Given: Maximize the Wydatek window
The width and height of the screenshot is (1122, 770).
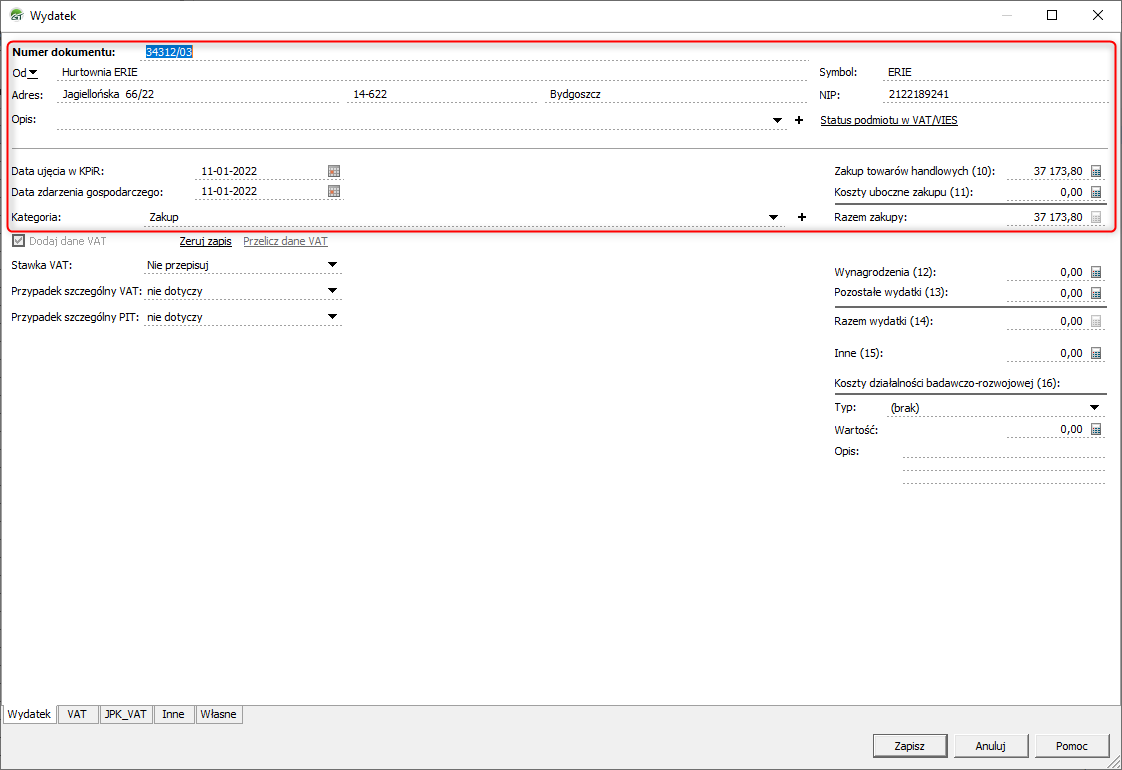Looking at the screenshot, I should pos(1052,15).
